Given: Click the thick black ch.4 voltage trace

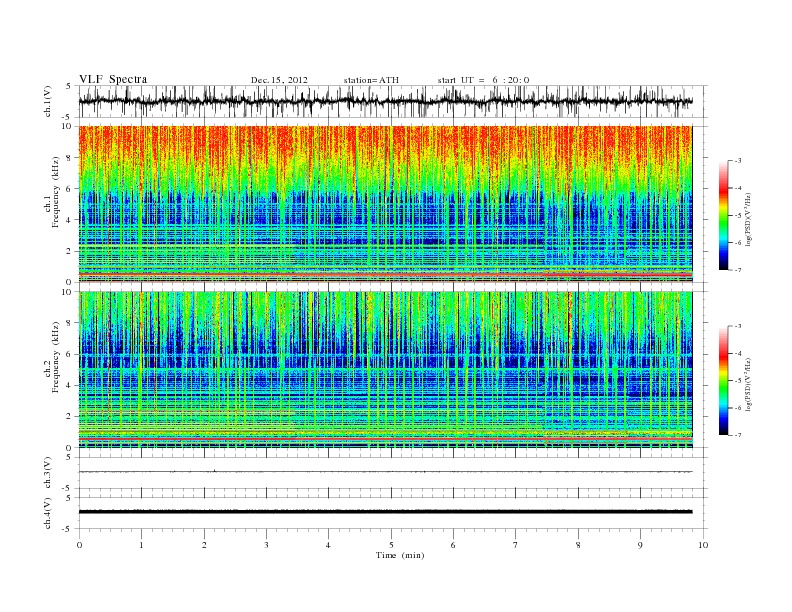Looking at the screenshot, I should pos(385,512).
